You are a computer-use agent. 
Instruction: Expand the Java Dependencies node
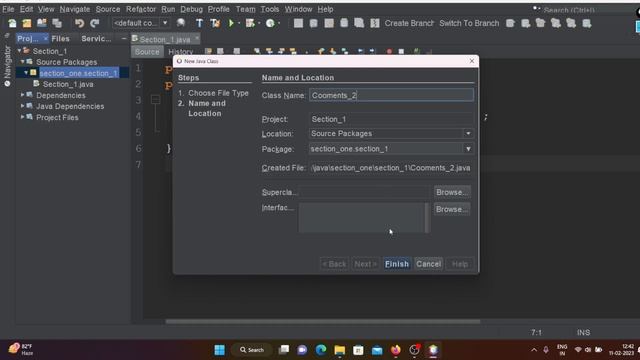point(22,106)
